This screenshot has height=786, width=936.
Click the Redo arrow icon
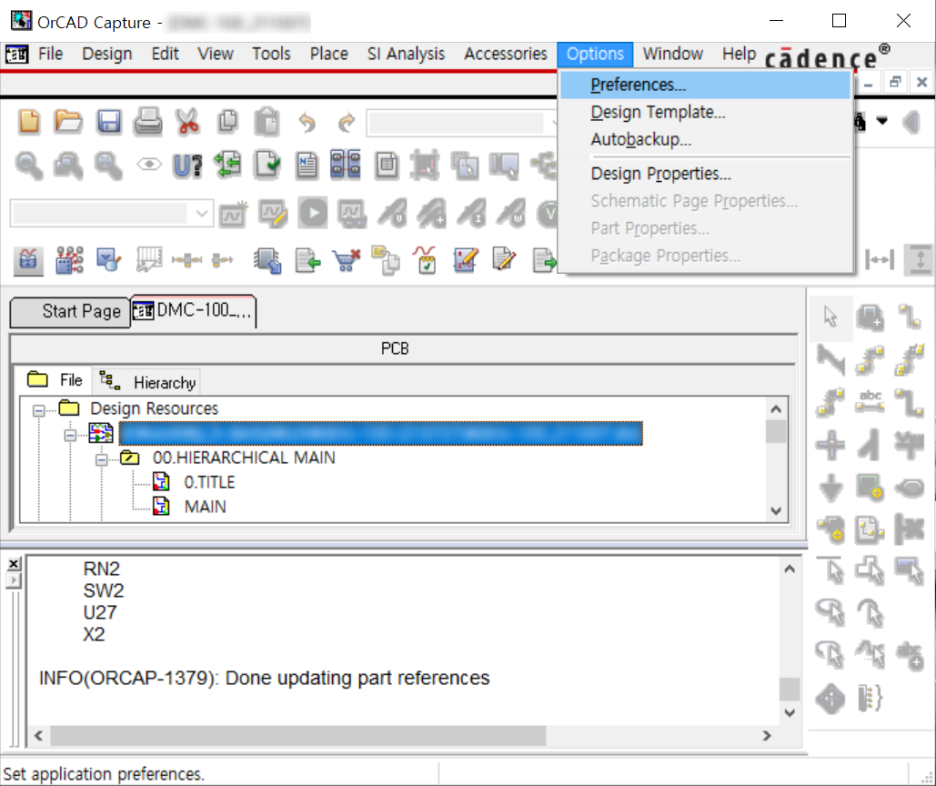point(346,123)
